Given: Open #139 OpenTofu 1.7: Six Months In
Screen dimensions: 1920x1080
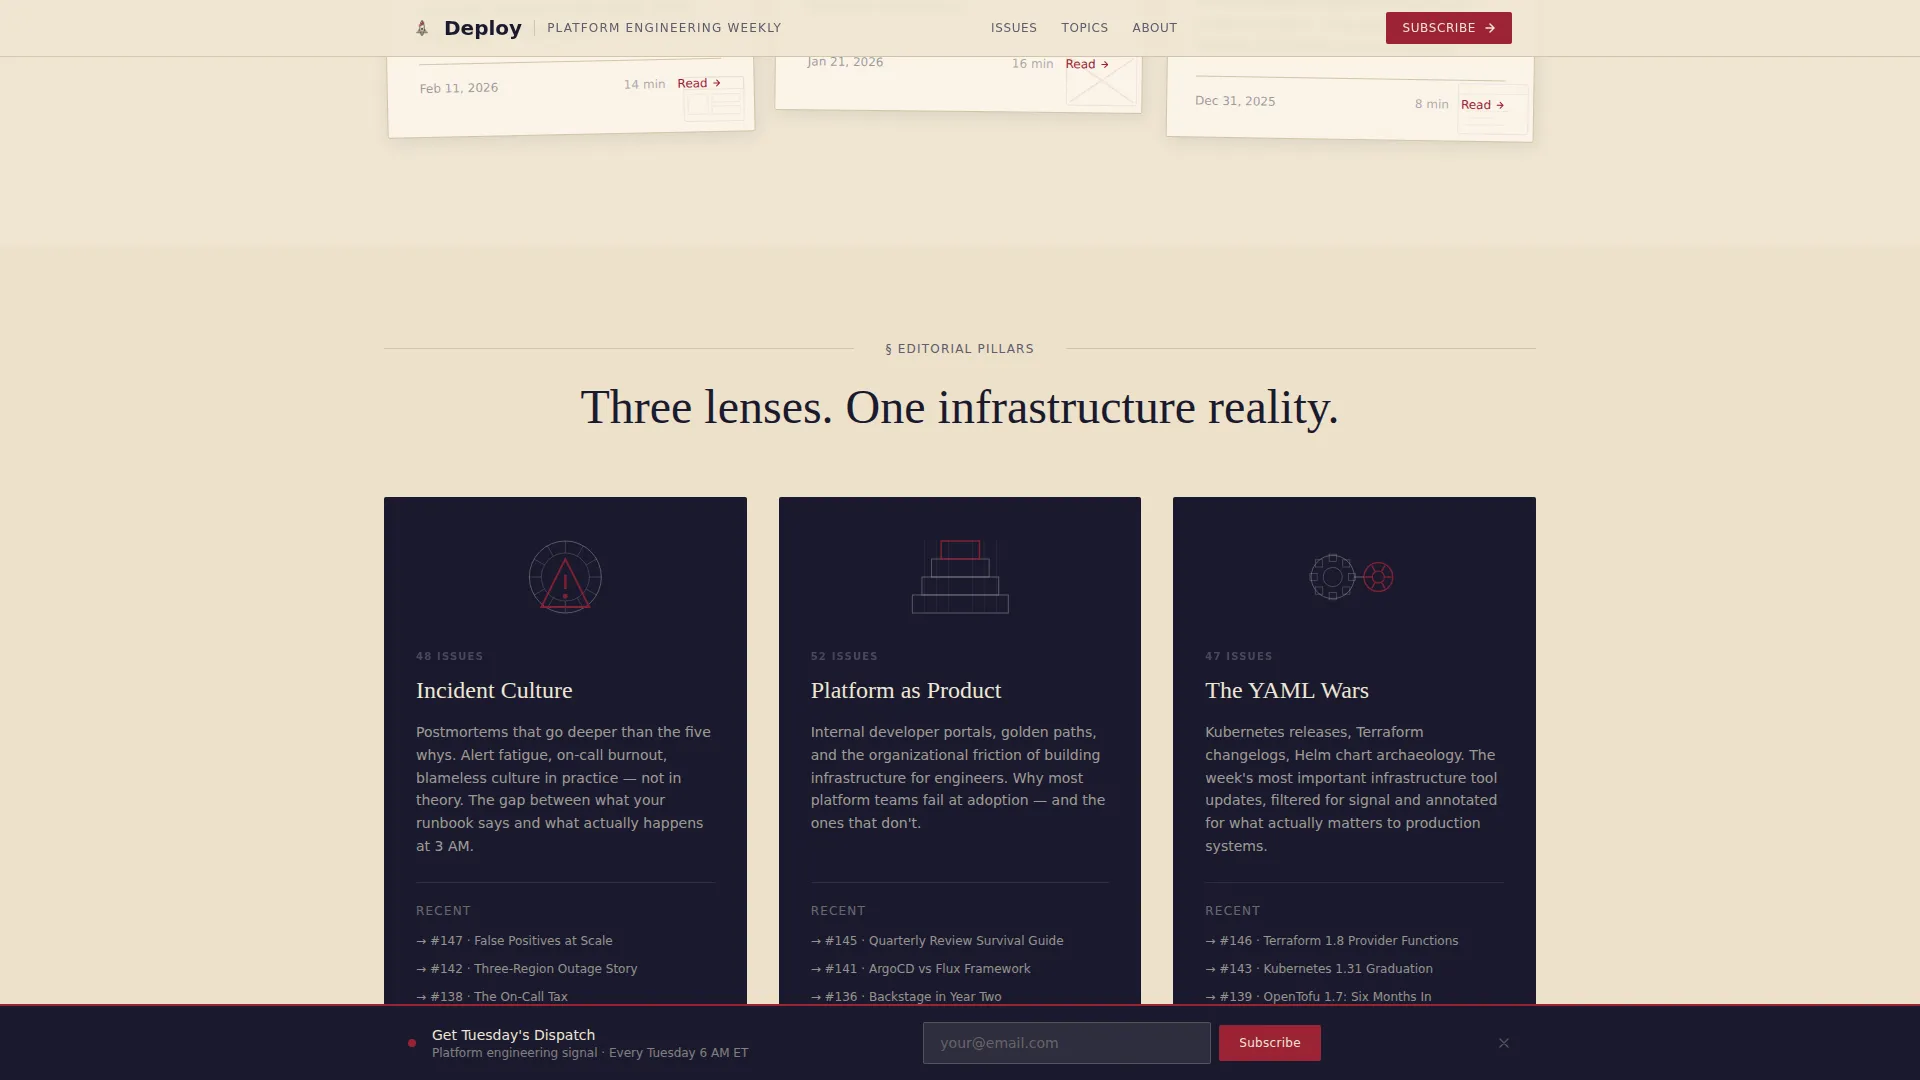Looking at the screenshot, I should (x=1318, y=997).
